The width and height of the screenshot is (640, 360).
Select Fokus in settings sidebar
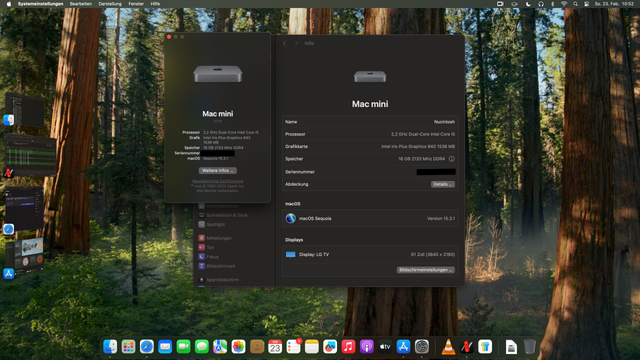(x=209, y=257)
